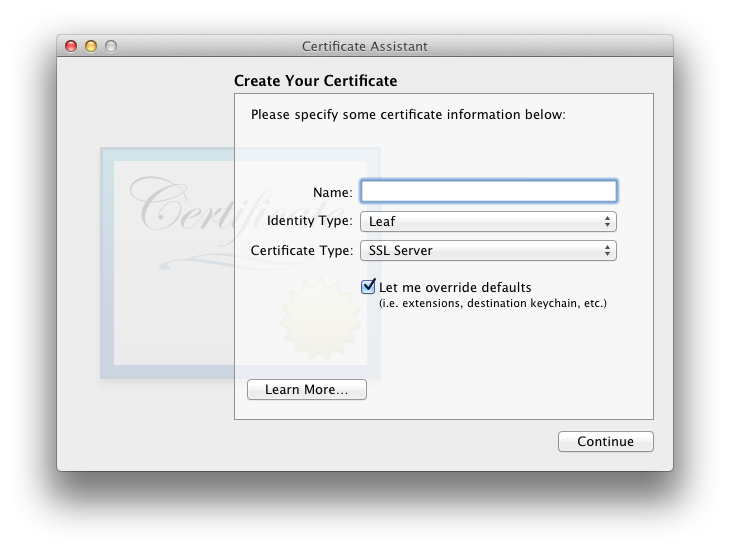Screen dimensions: 730x550
Task: Click the Create Your Certificate heading
Action: 316,81
